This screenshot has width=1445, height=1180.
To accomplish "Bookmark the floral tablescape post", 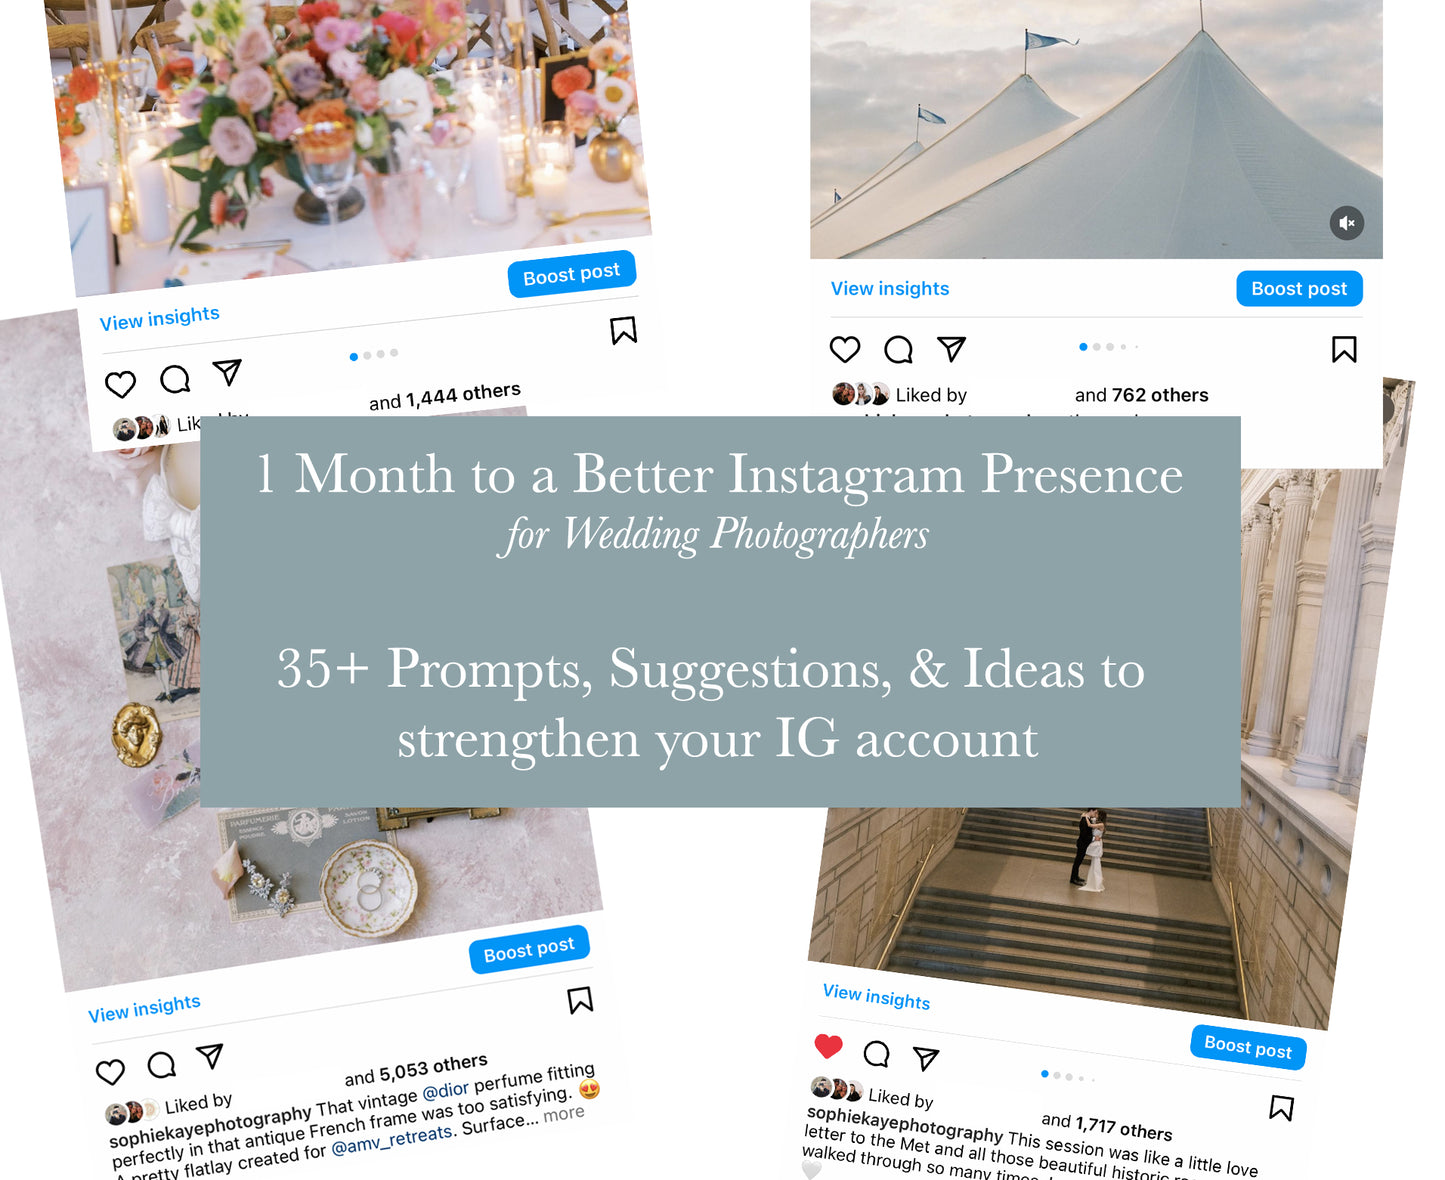I will click(x=624, y=330).
